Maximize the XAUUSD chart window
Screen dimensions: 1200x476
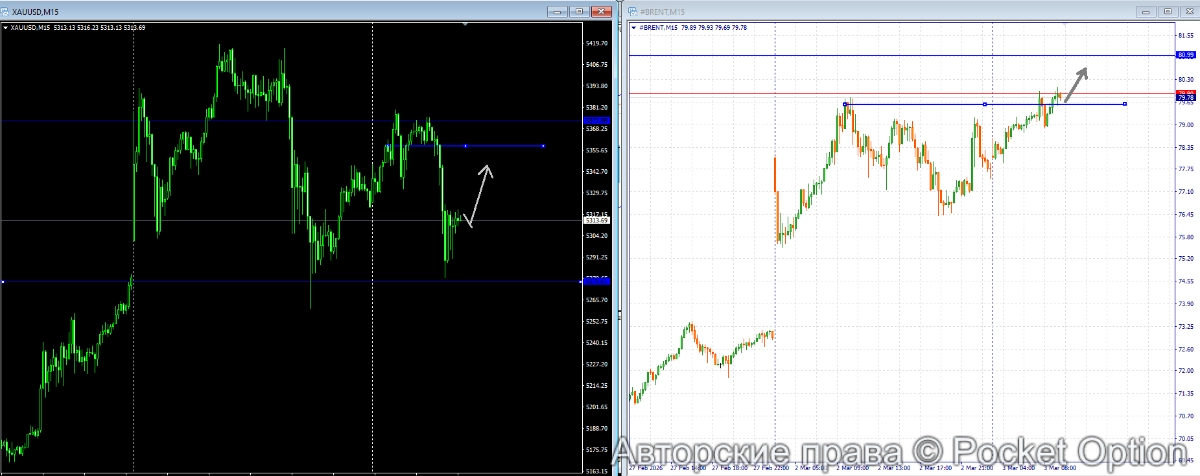(579, 11)
